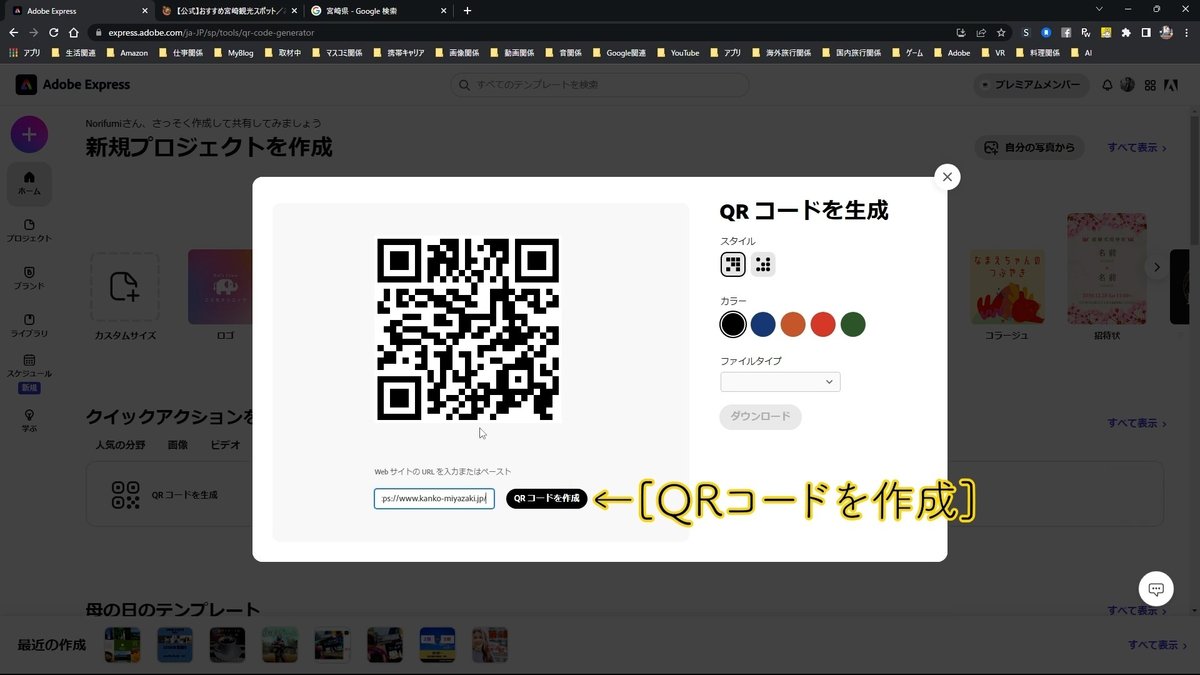Image resolution: width=1200 pixels, height=675 pixels.
Task: Open the YouTube bookmarks folder
Action: (x=677, y=53)
